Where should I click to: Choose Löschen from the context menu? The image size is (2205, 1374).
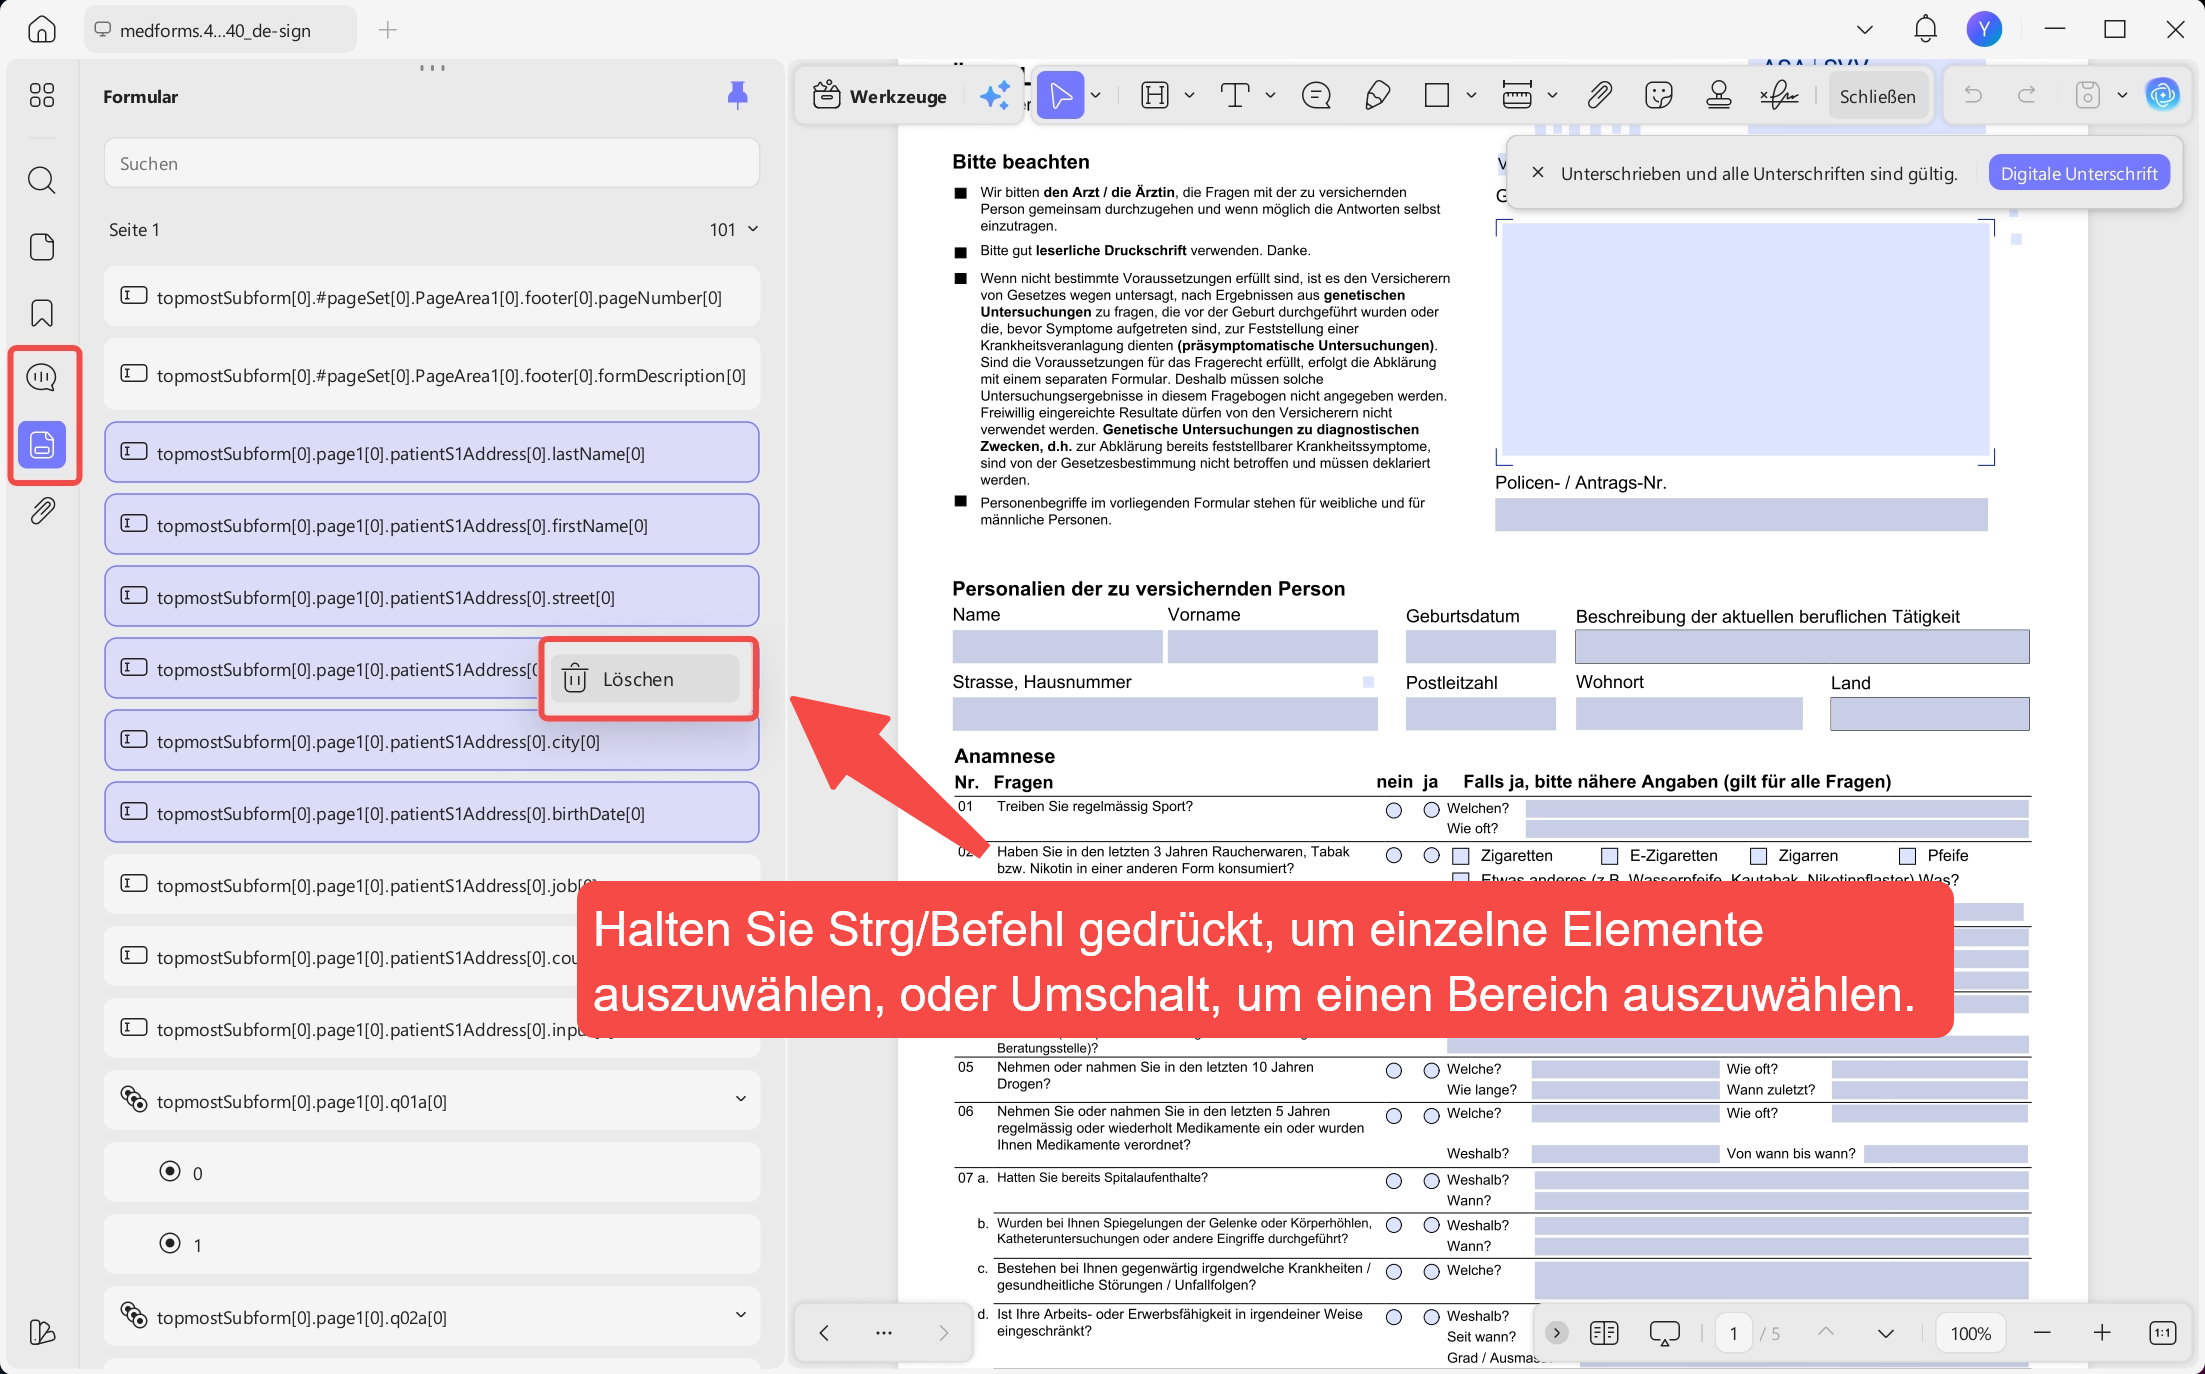click(645, 679)
